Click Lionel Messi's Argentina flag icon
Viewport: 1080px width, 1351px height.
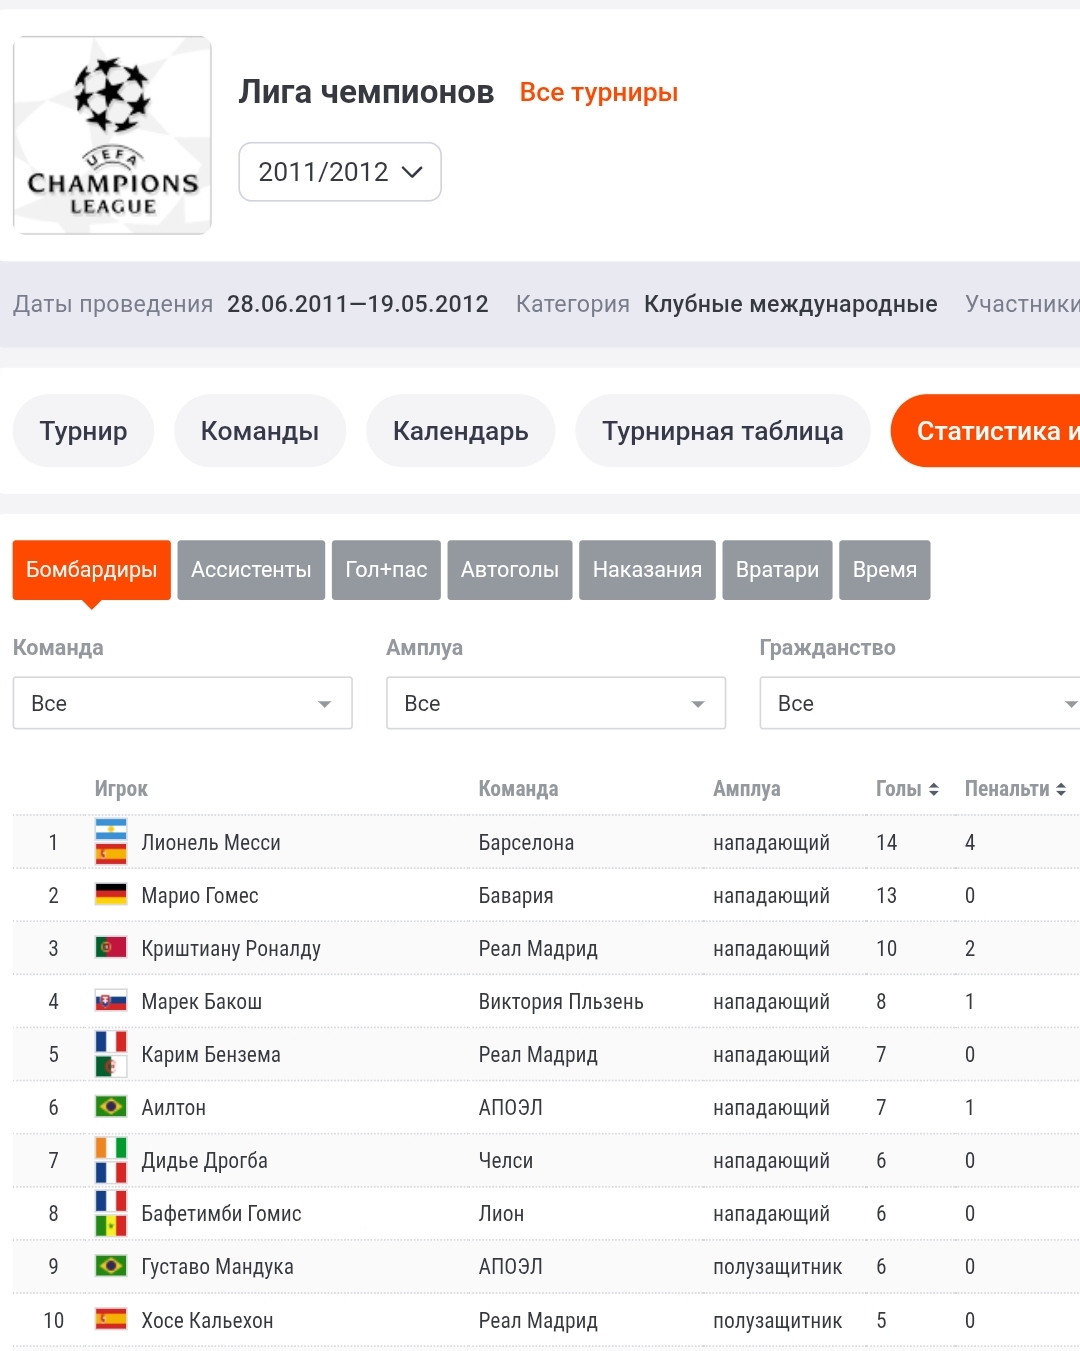pyautogui.click(x=111, y=830)
